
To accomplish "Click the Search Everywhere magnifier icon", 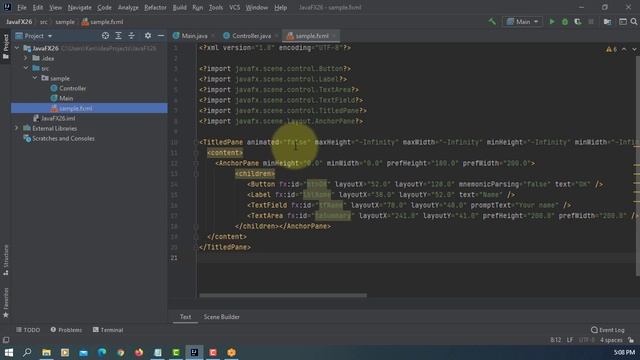I will click(634, 22).
